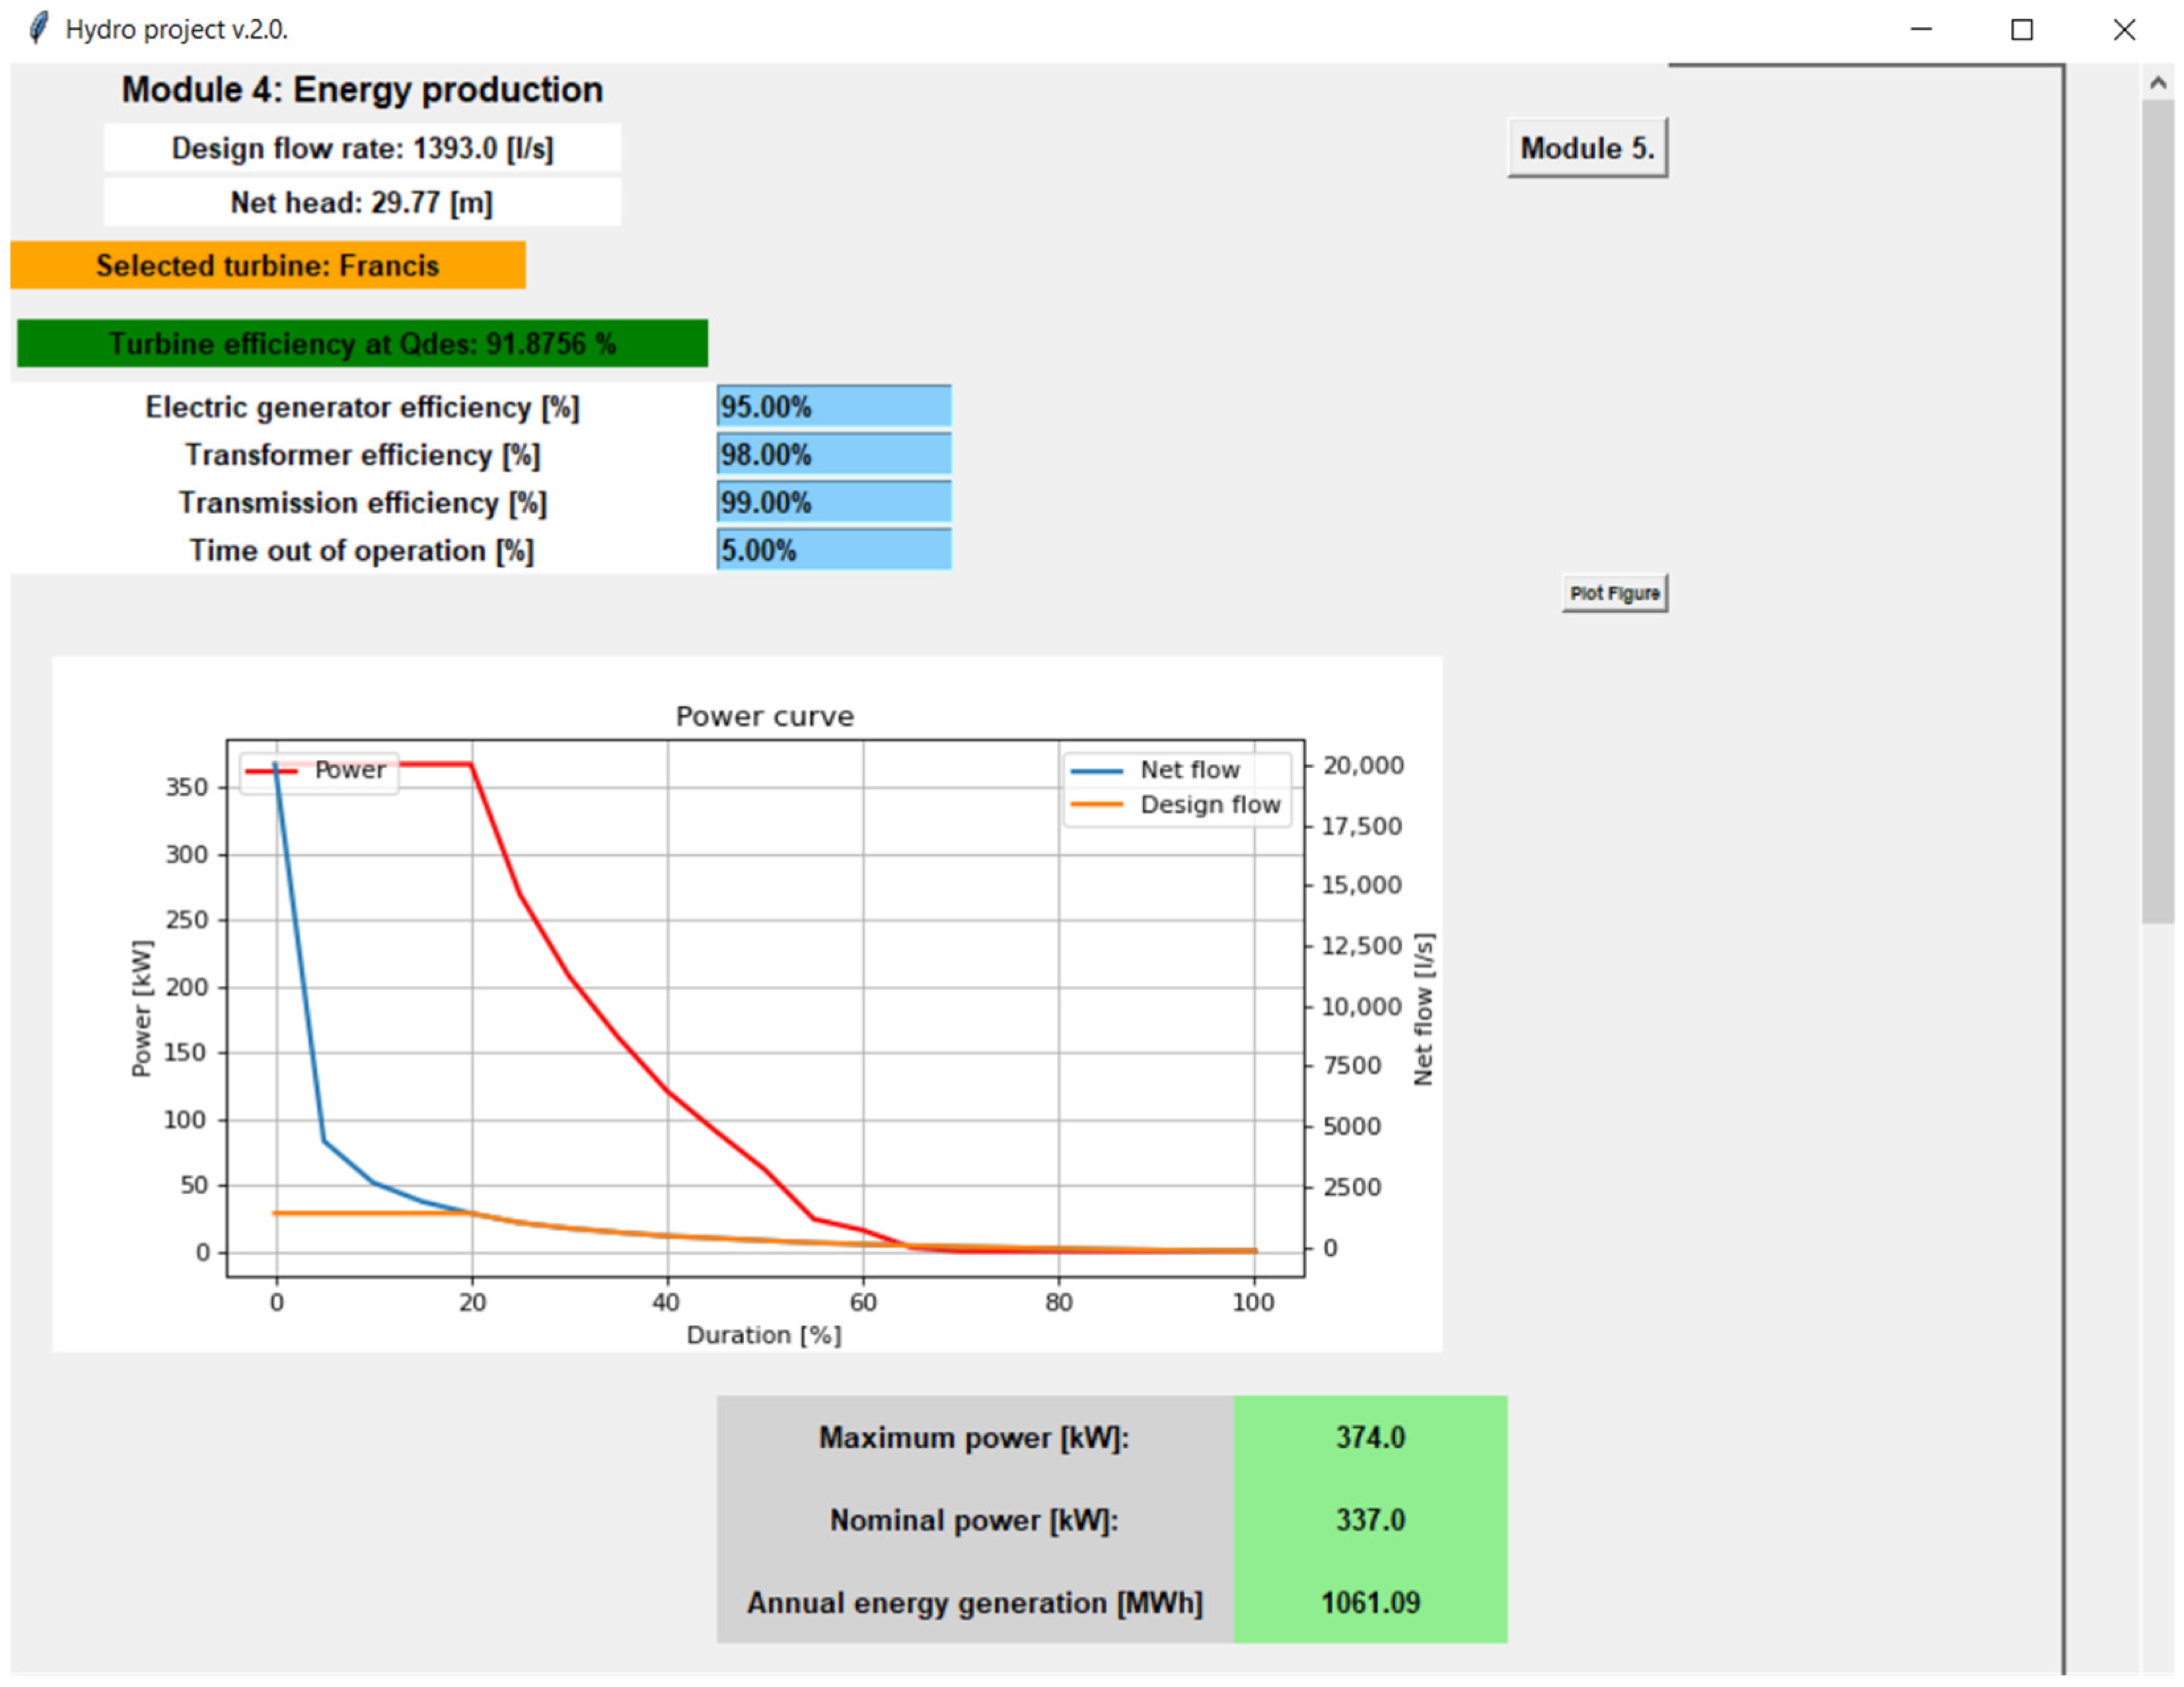
Task: Click the Design flow rate label box
Action: point(362,148)
